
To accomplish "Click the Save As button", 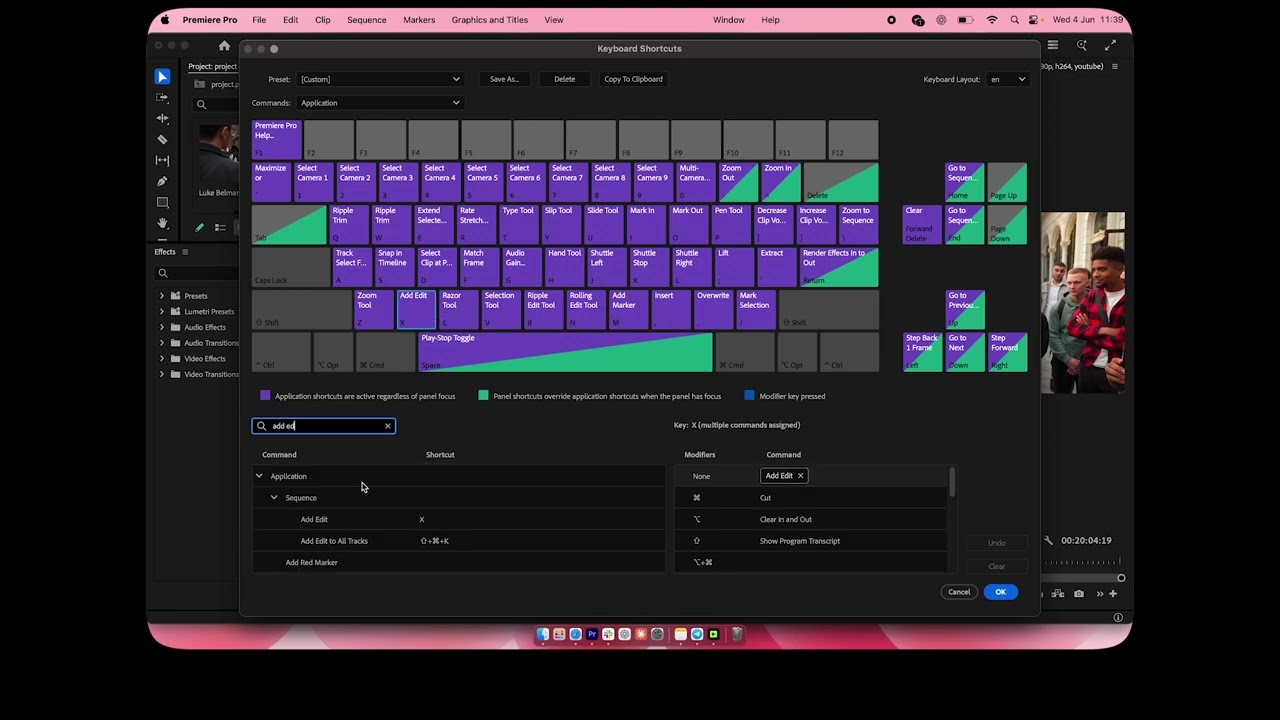I will tap(504, 79).
